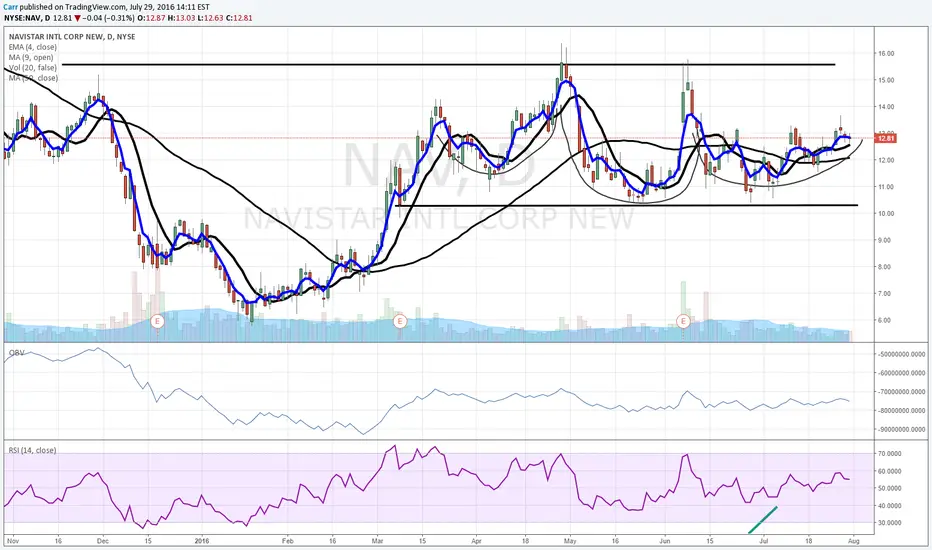
Task: Select the green trendline in the RSI pane
Action: (x=763, y=520)
